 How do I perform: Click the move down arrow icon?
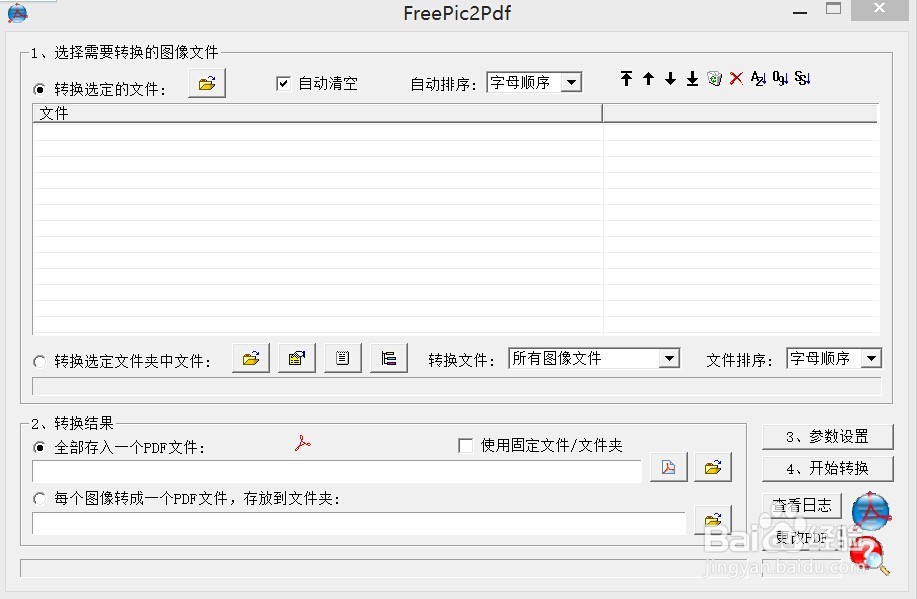pyautogui.click(x=670, y=78)
